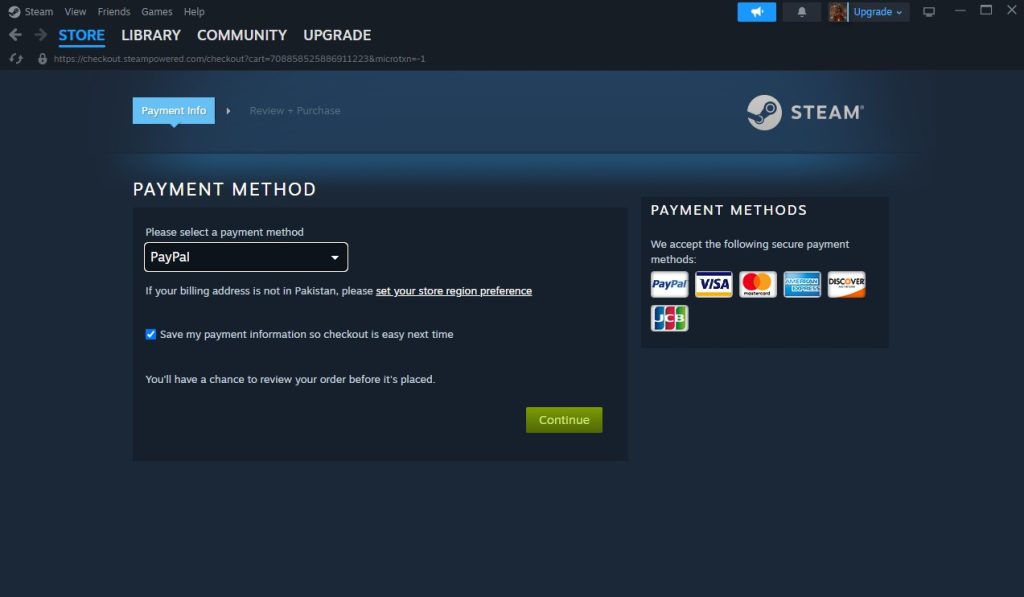1024x597 pixels.
Task: Click the Steam logo on the checkout page
Action: pyautogui.click(x=805, y=113)
